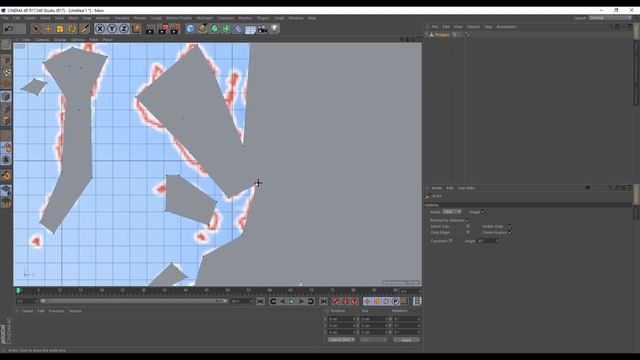Image resolution: width=640 pixels, height=360 pixels.
Task: Open the Window menu
Action: point(296,18)
